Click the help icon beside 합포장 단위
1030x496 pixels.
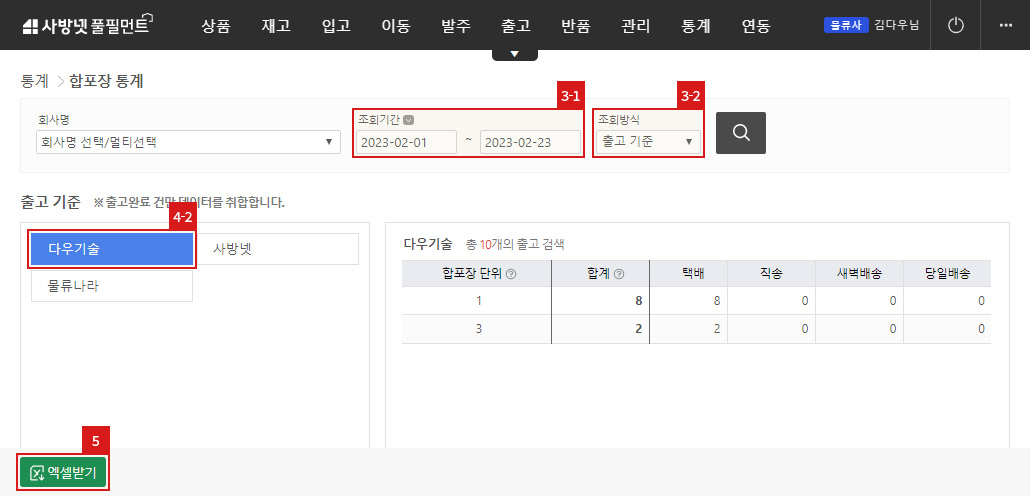click(511, 274)
